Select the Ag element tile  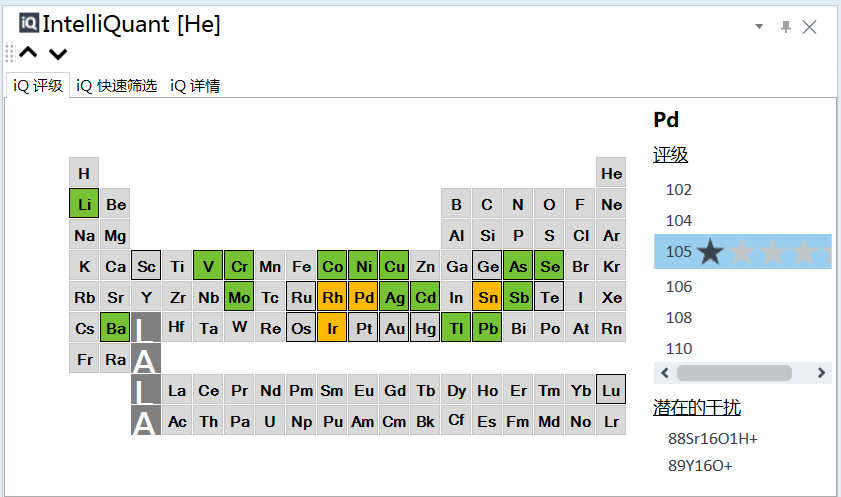coord(394,297)
